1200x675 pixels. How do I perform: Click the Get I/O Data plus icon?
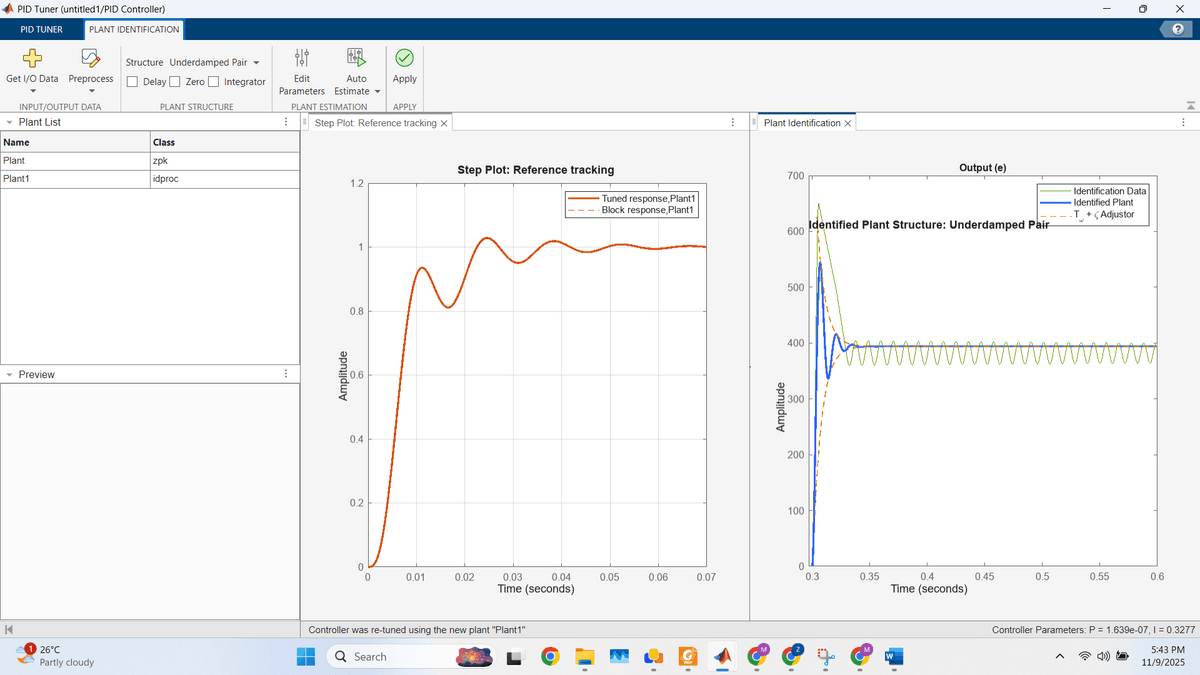point(32,59)
